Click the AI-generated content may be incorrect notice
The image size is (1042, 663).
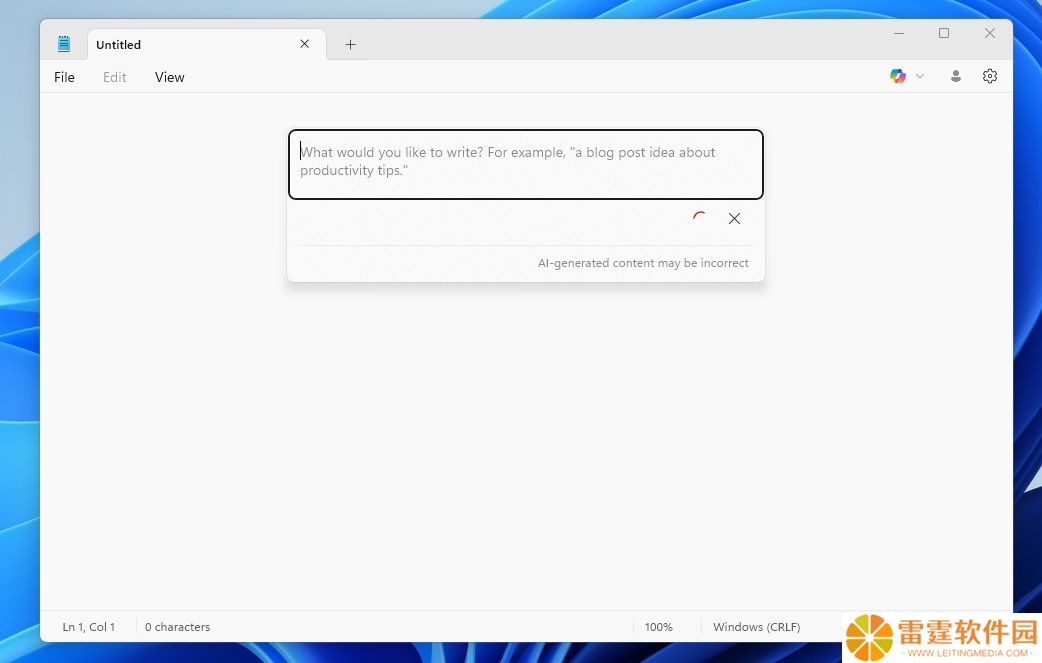pyautogui.click(x=643, y=263)
